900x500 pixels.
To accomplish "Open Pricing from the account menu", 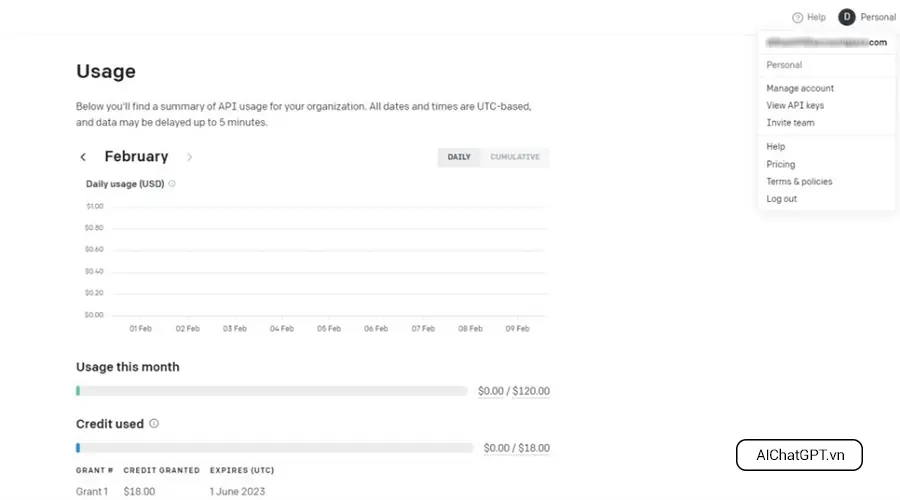I will pyautogui.click(x=781, y=164).
